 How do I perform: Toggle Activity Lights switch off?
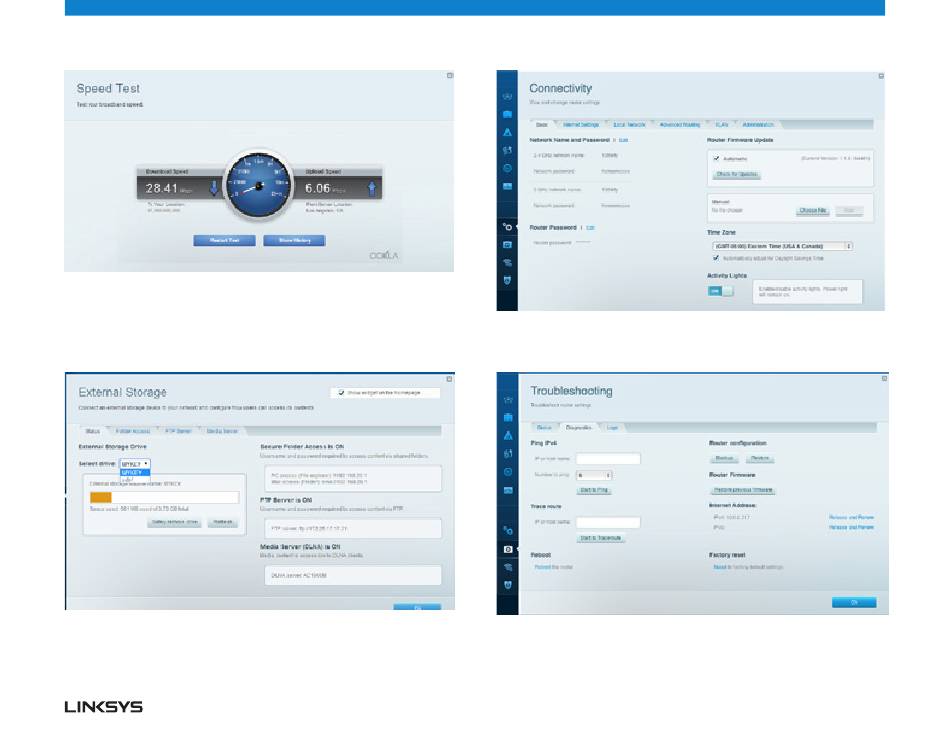[720, 291]
